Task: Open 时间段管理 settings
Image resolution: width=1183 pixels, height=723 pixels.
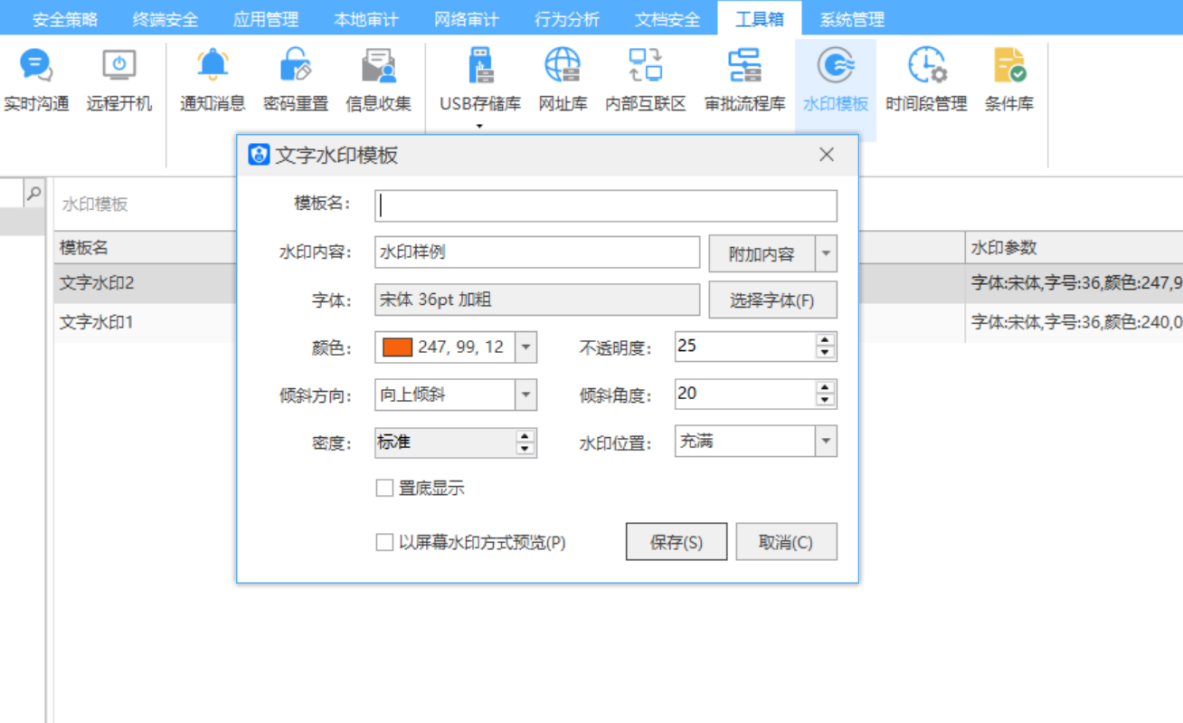Action: (925, 80)
